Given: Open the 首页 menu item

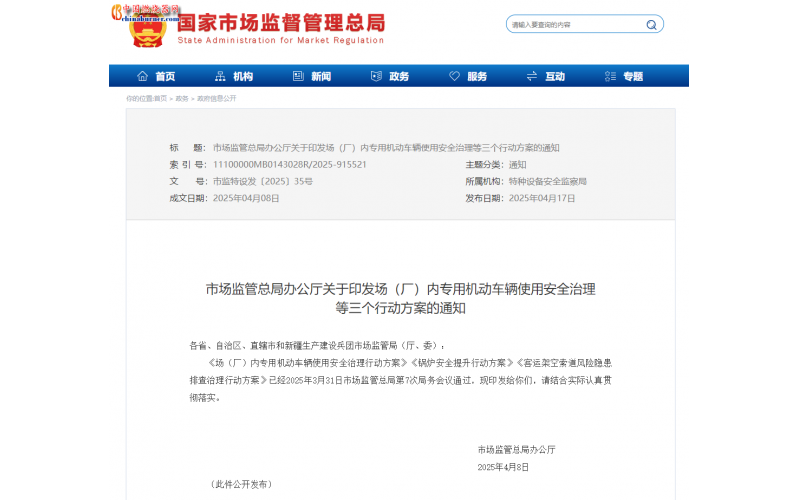Looking at the screenshot, I should tap(165, 77).
